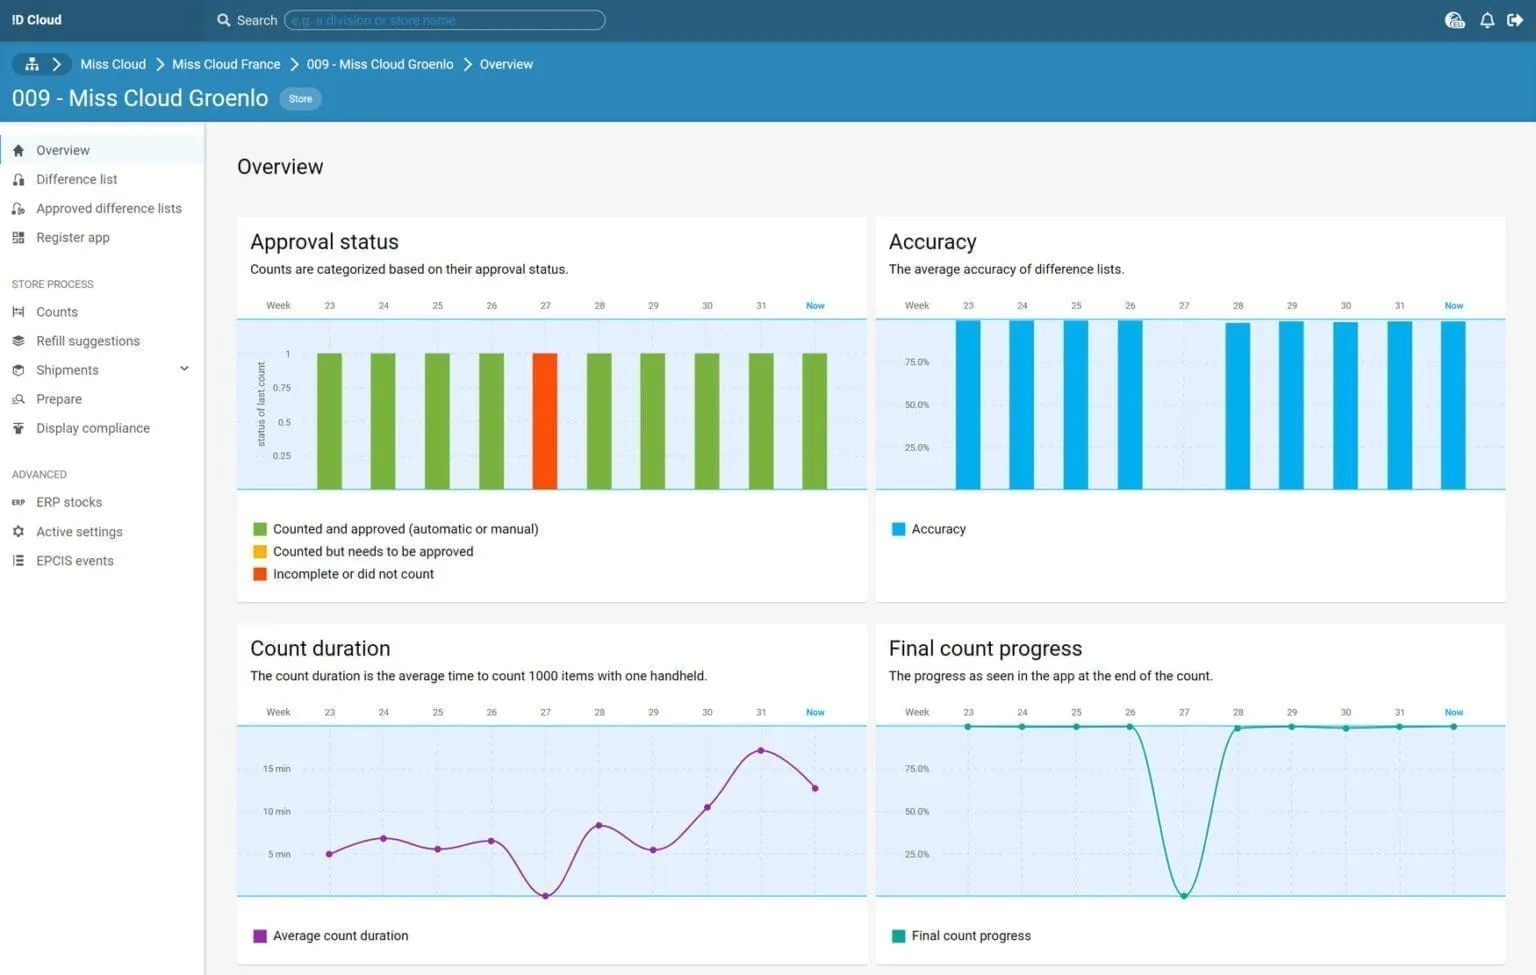Click the organization hierarchy breadcrumb icon

tap(32, 64)
